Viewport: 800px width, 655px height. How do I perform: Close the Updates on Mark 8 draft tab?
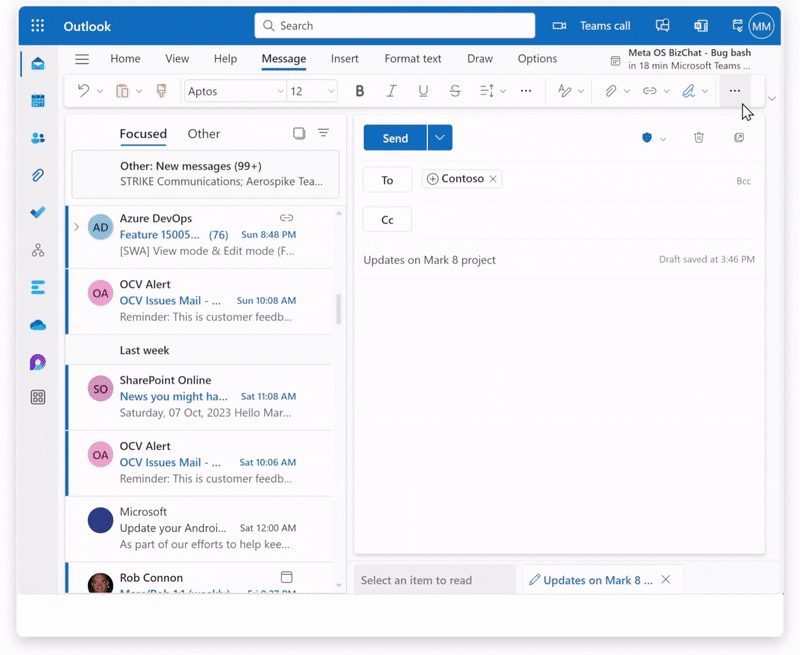(x=666, y=580)
